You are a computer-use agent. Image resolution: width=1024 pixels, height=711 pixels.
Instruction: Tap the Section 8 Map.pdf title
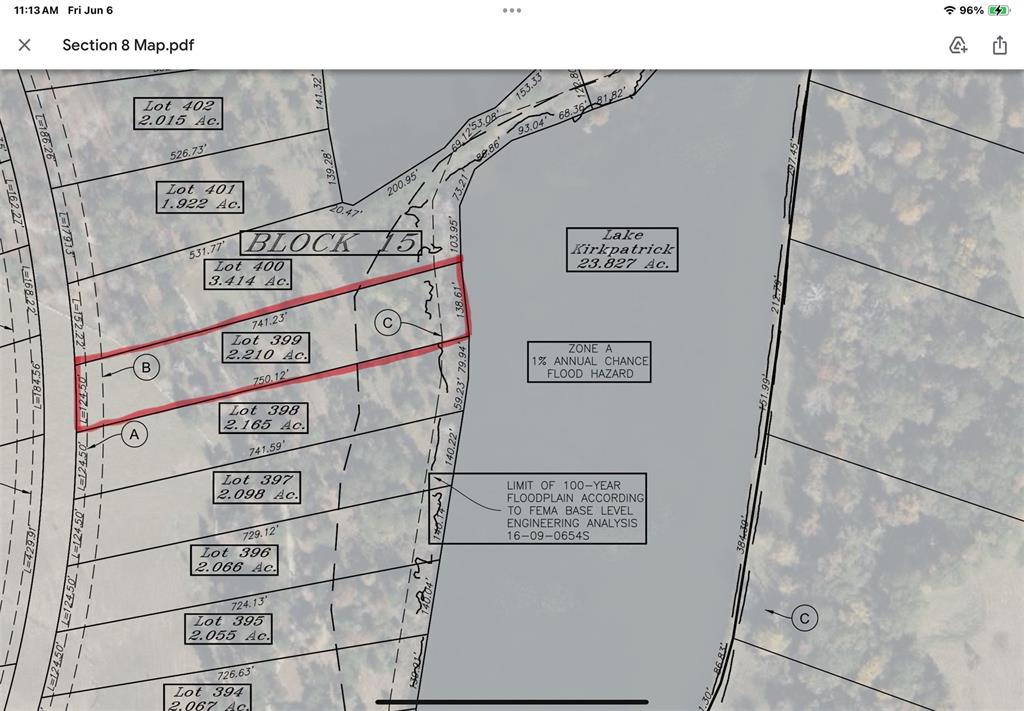128,45
